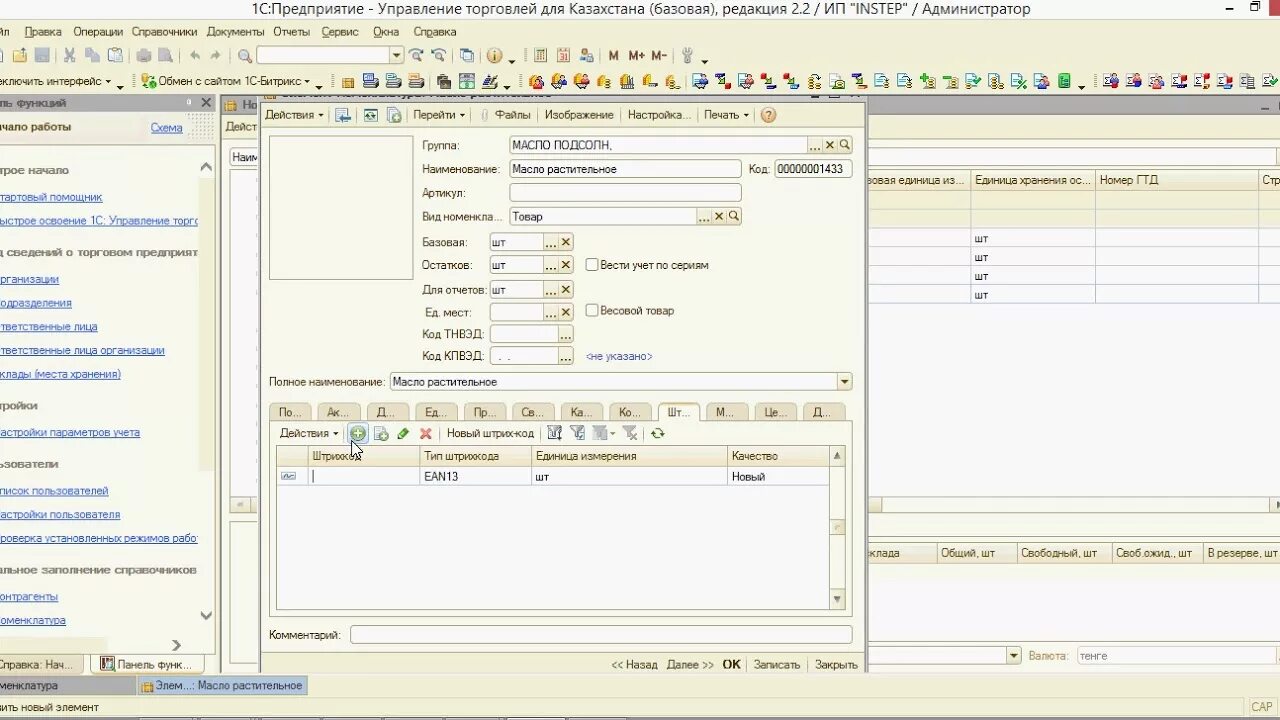Click the M- memory button in toolbar
1280x720 pixels.
(659, 56)
